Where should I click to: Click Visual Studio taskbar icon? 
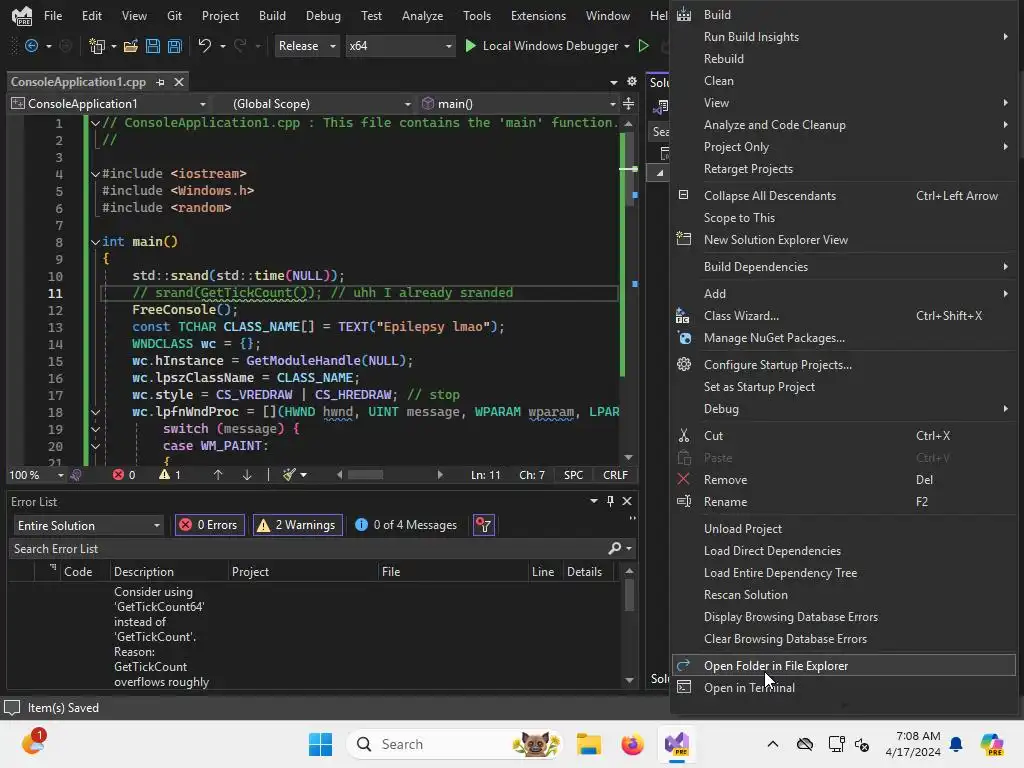(677, 744)
